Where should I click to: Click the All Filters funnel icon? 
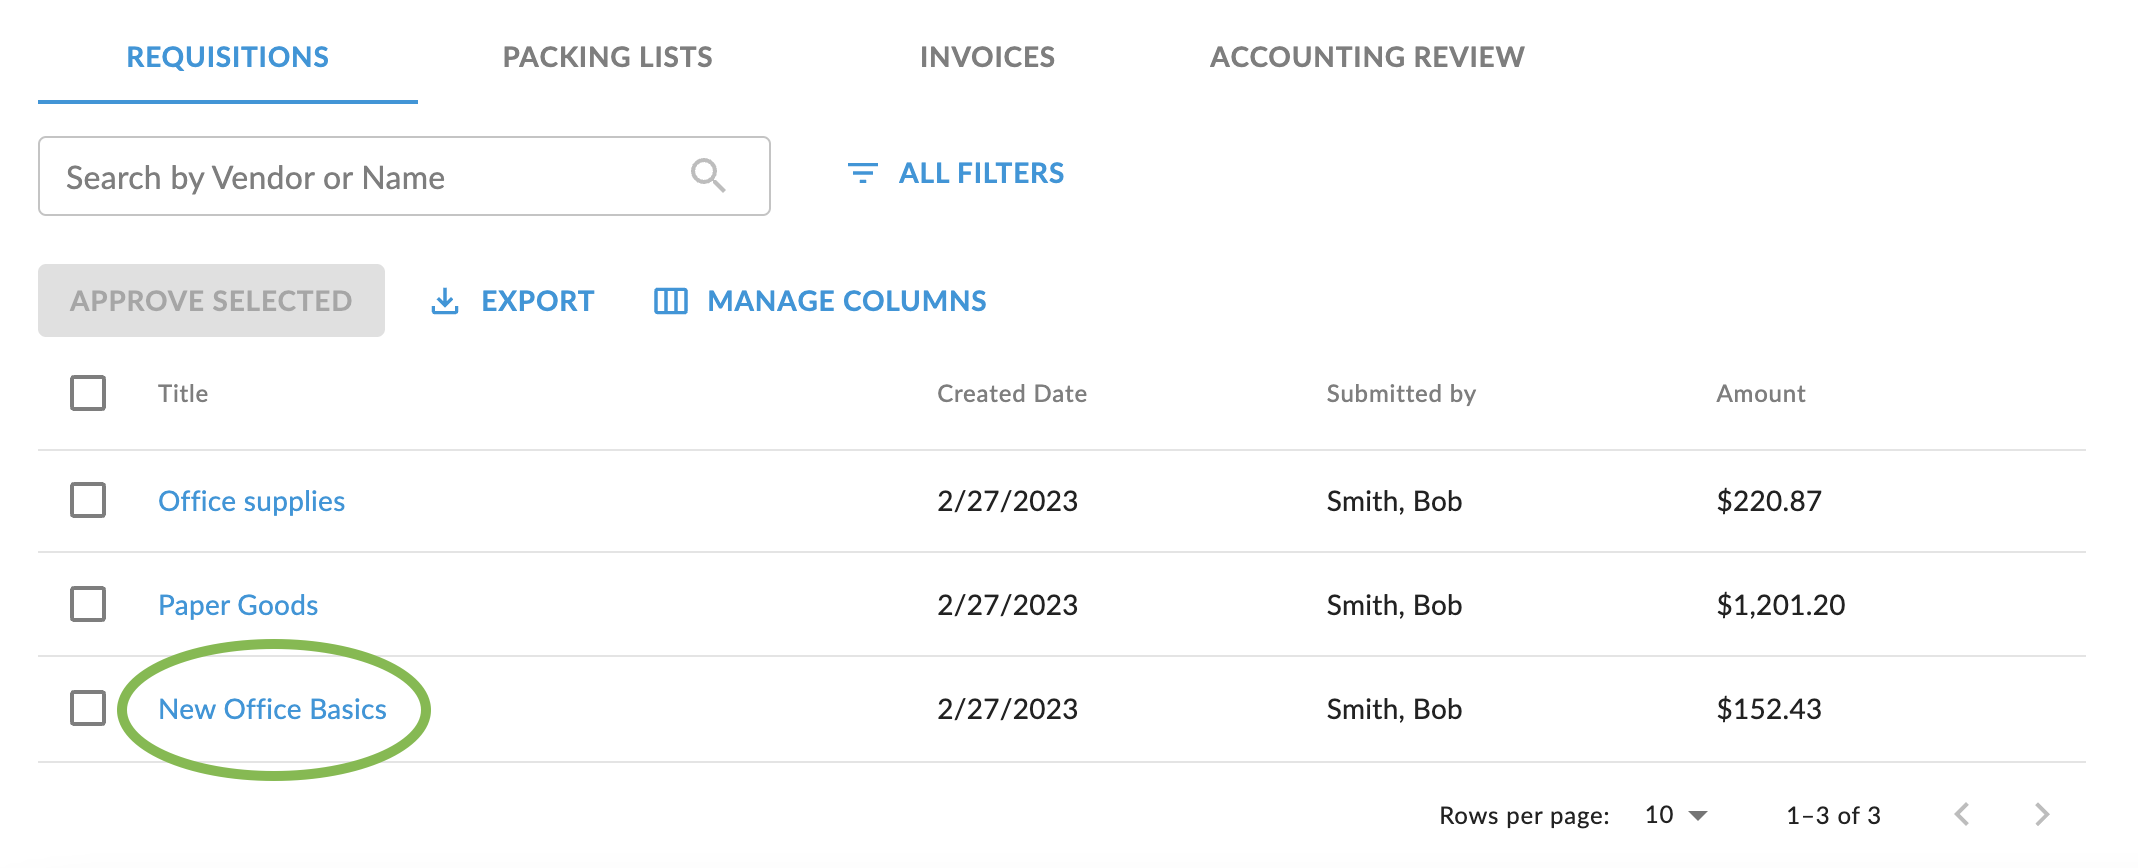point(862,174)
